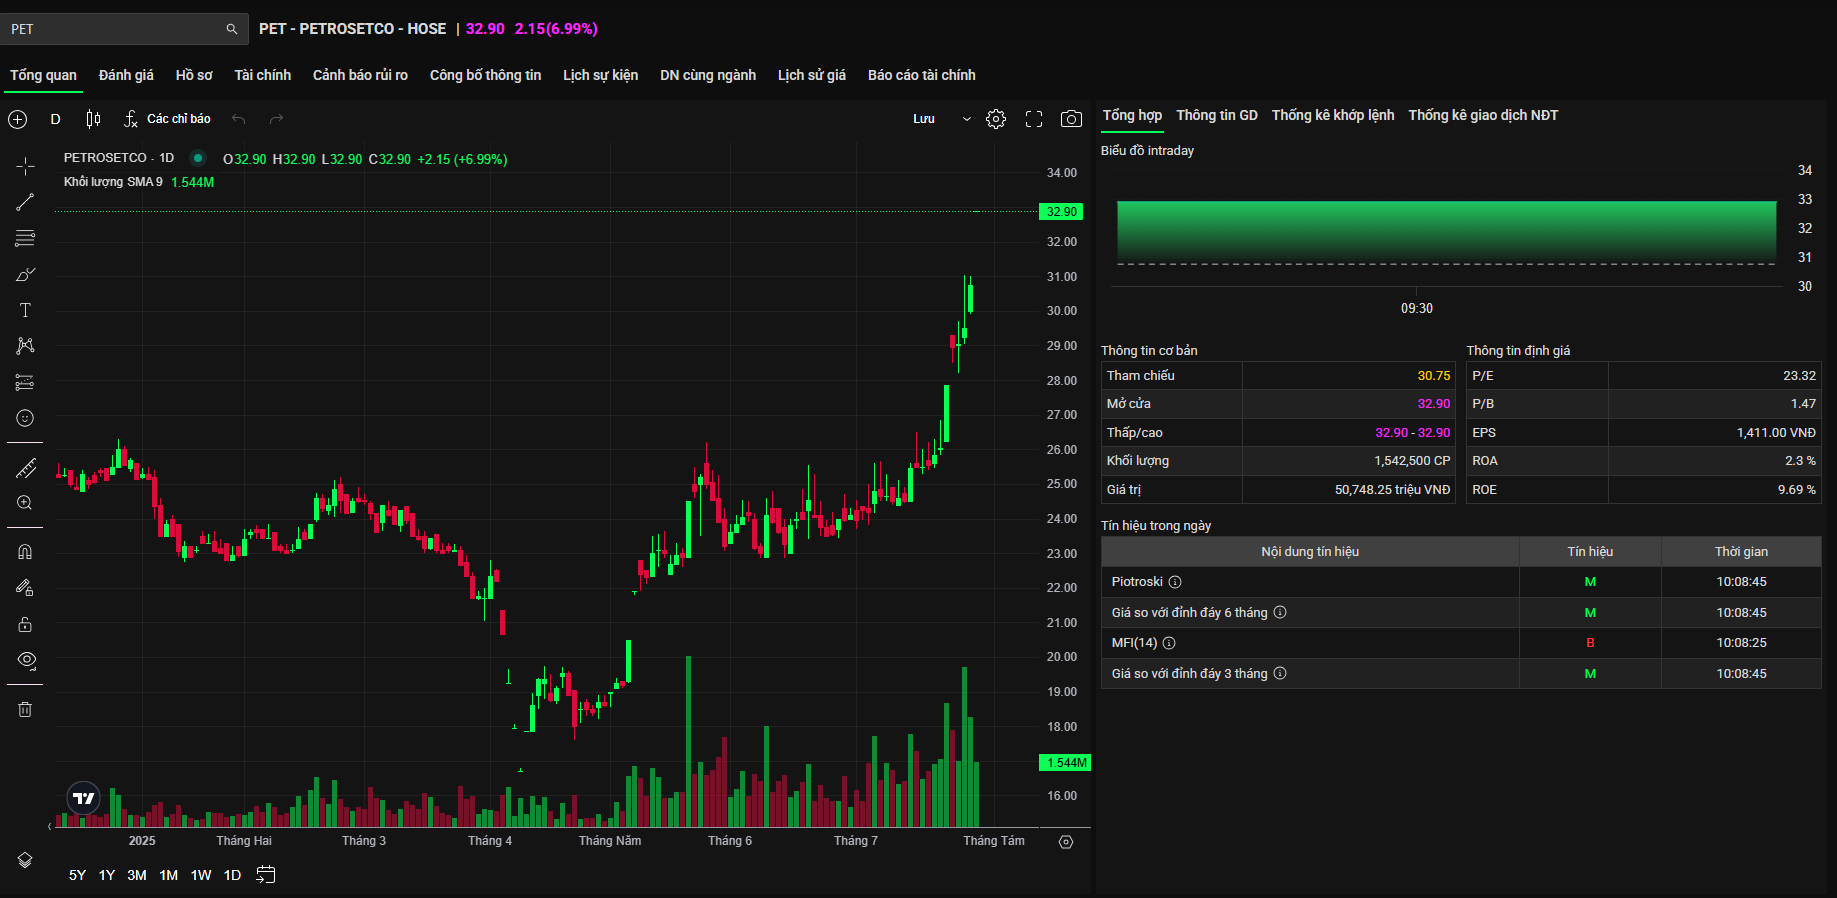Switch to the Thông tin GD tab
Image resolution: width=1837 pixels, height=898 pixels.
(x=1217, y=115)
